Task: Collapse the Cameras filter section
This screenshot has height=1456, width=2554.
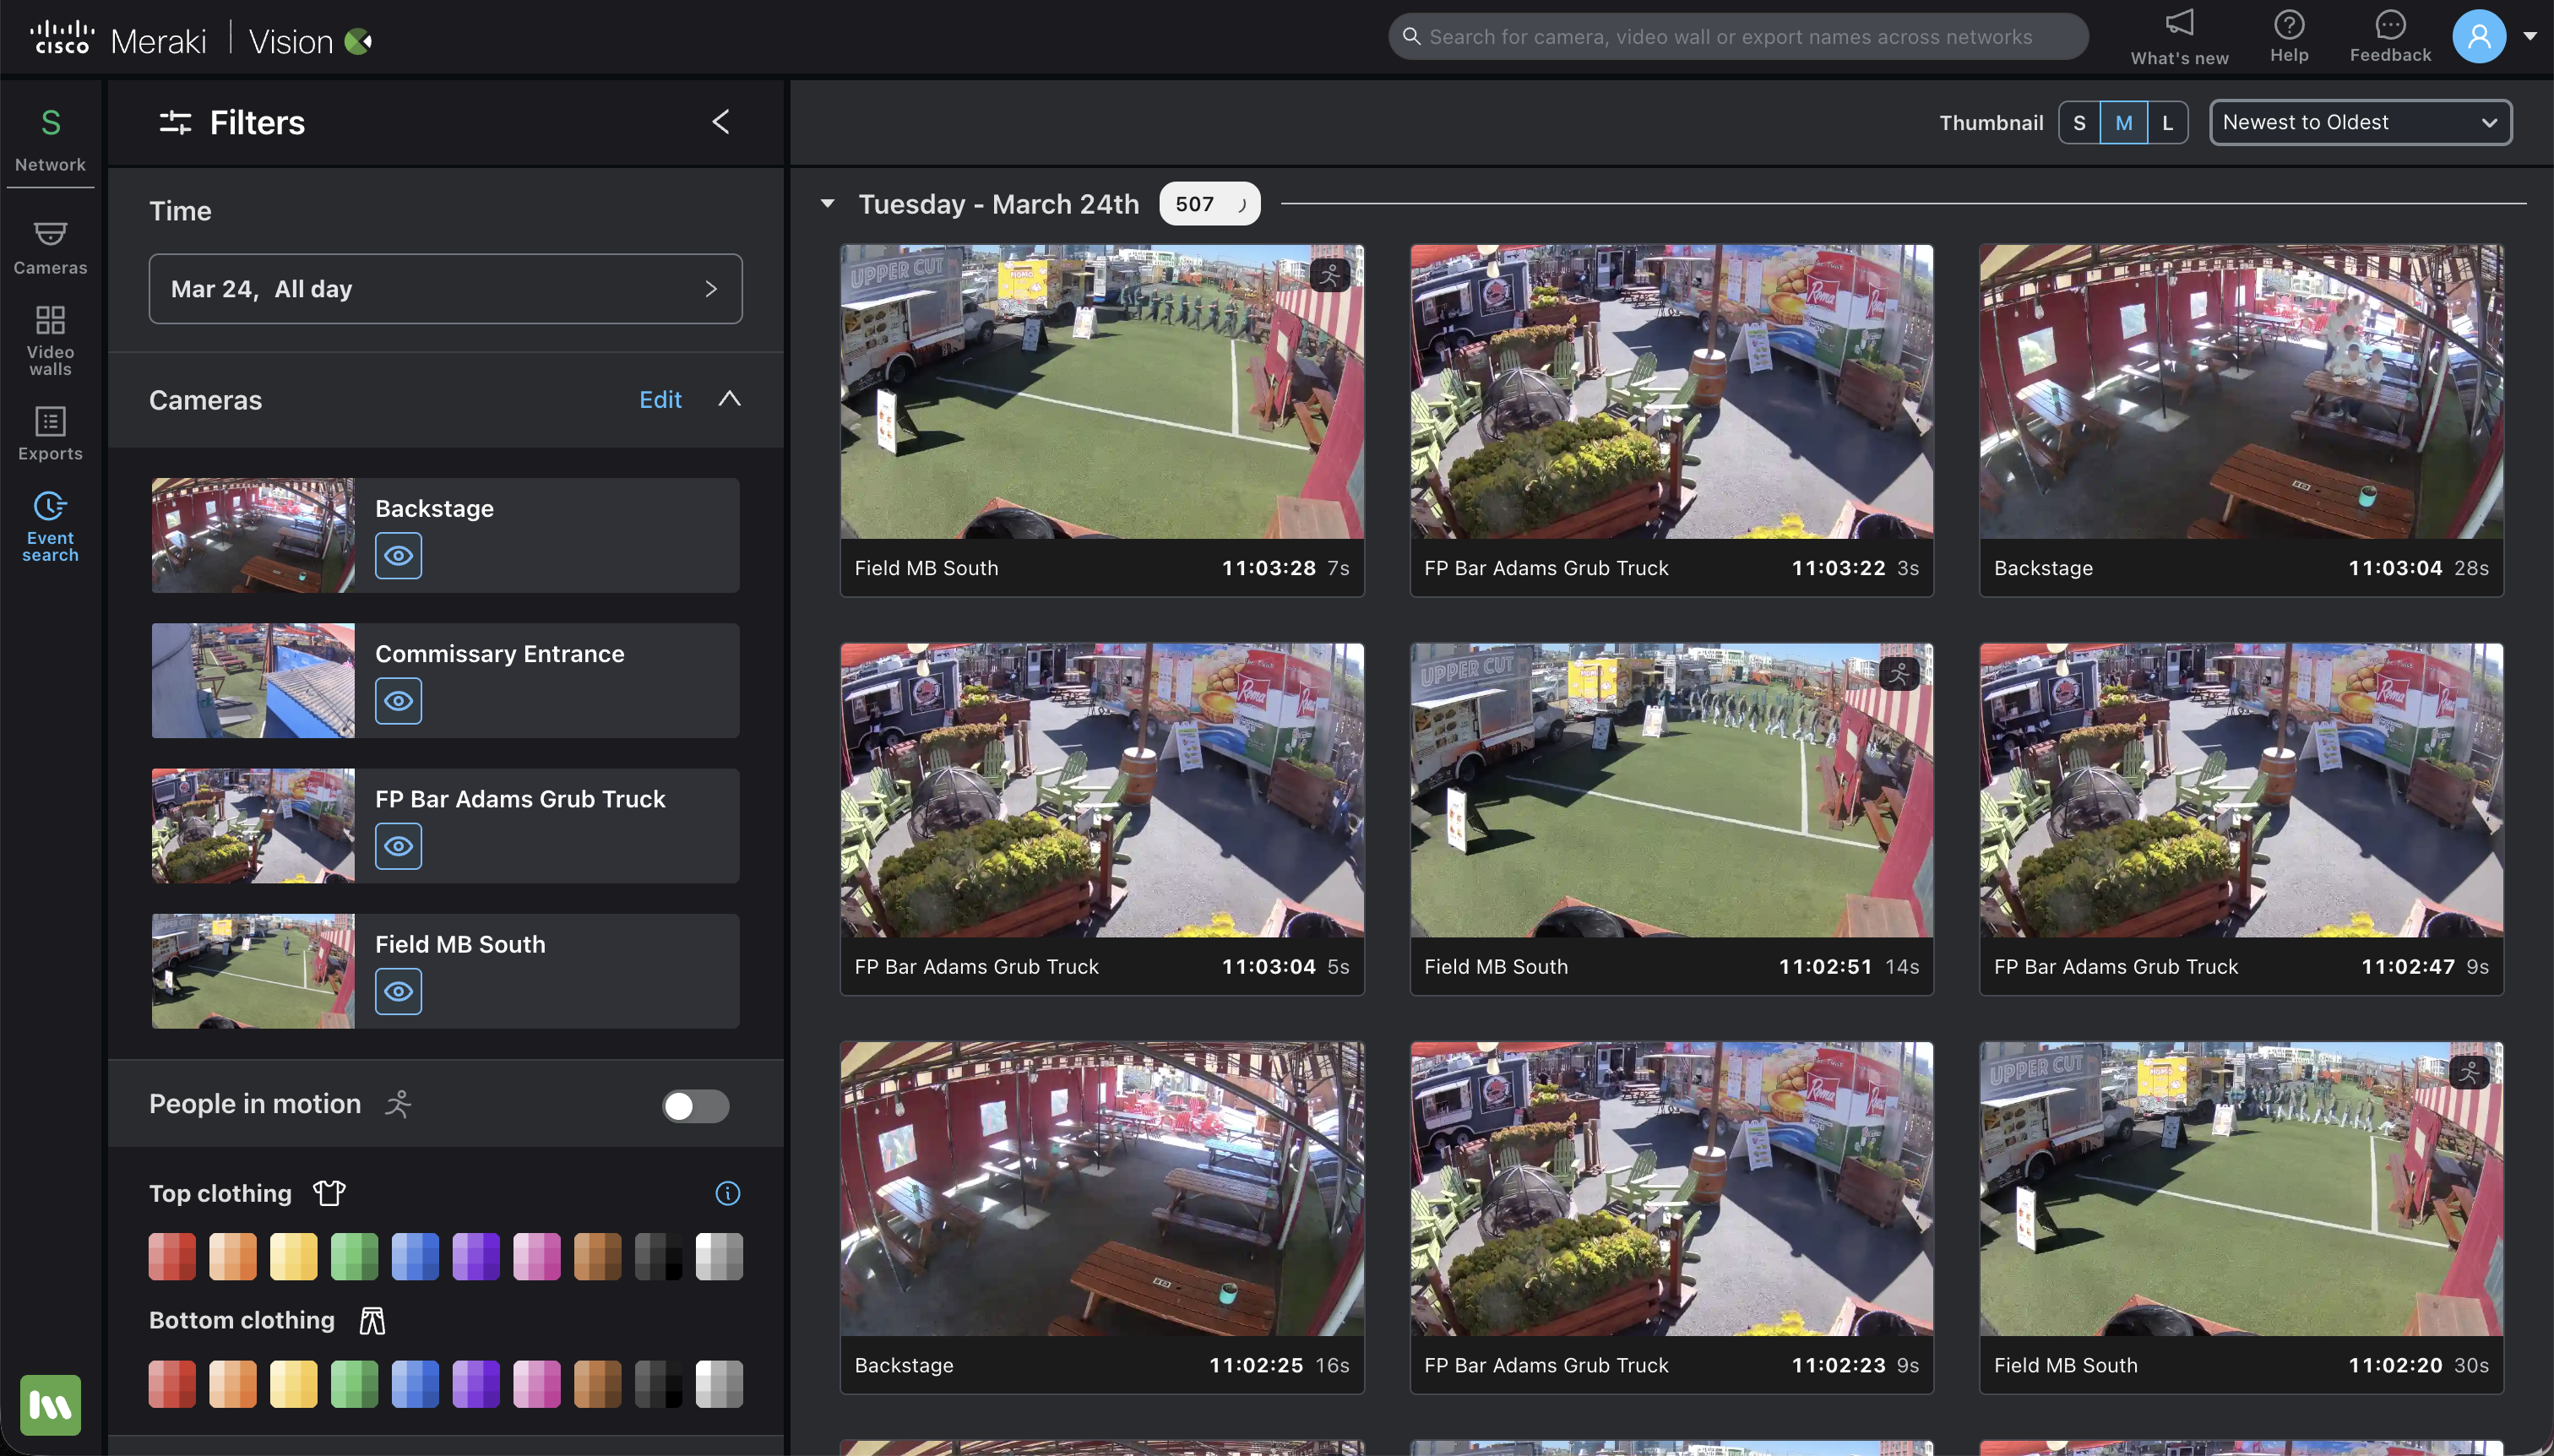Action: point(729,399)
